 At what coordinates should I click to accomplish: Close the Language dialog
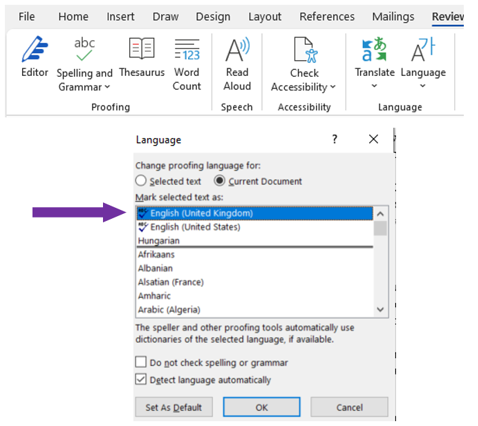point(373,139)
